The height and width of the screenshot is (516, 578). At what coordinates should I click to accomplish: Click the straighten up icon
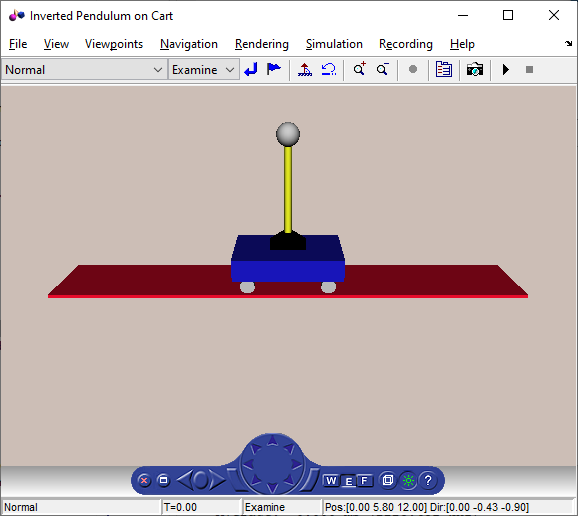304,69
